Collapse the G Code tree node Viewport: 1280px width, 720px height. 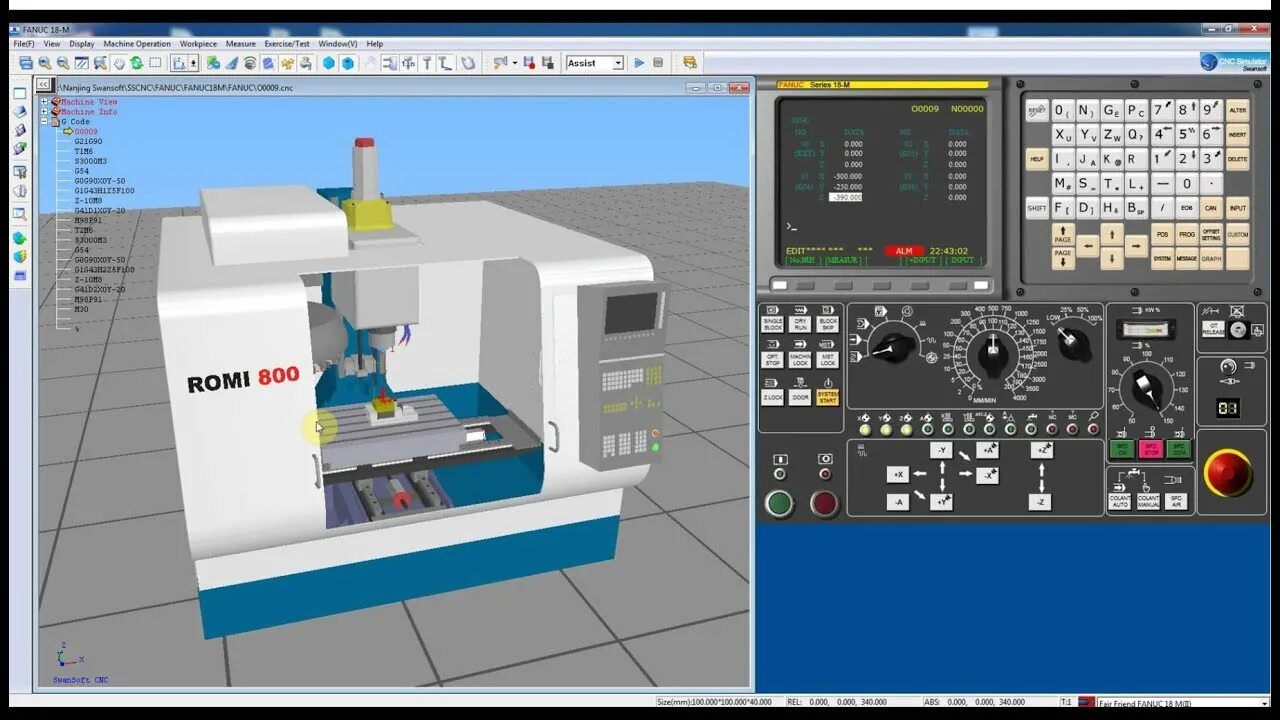[x=45, y=122]
